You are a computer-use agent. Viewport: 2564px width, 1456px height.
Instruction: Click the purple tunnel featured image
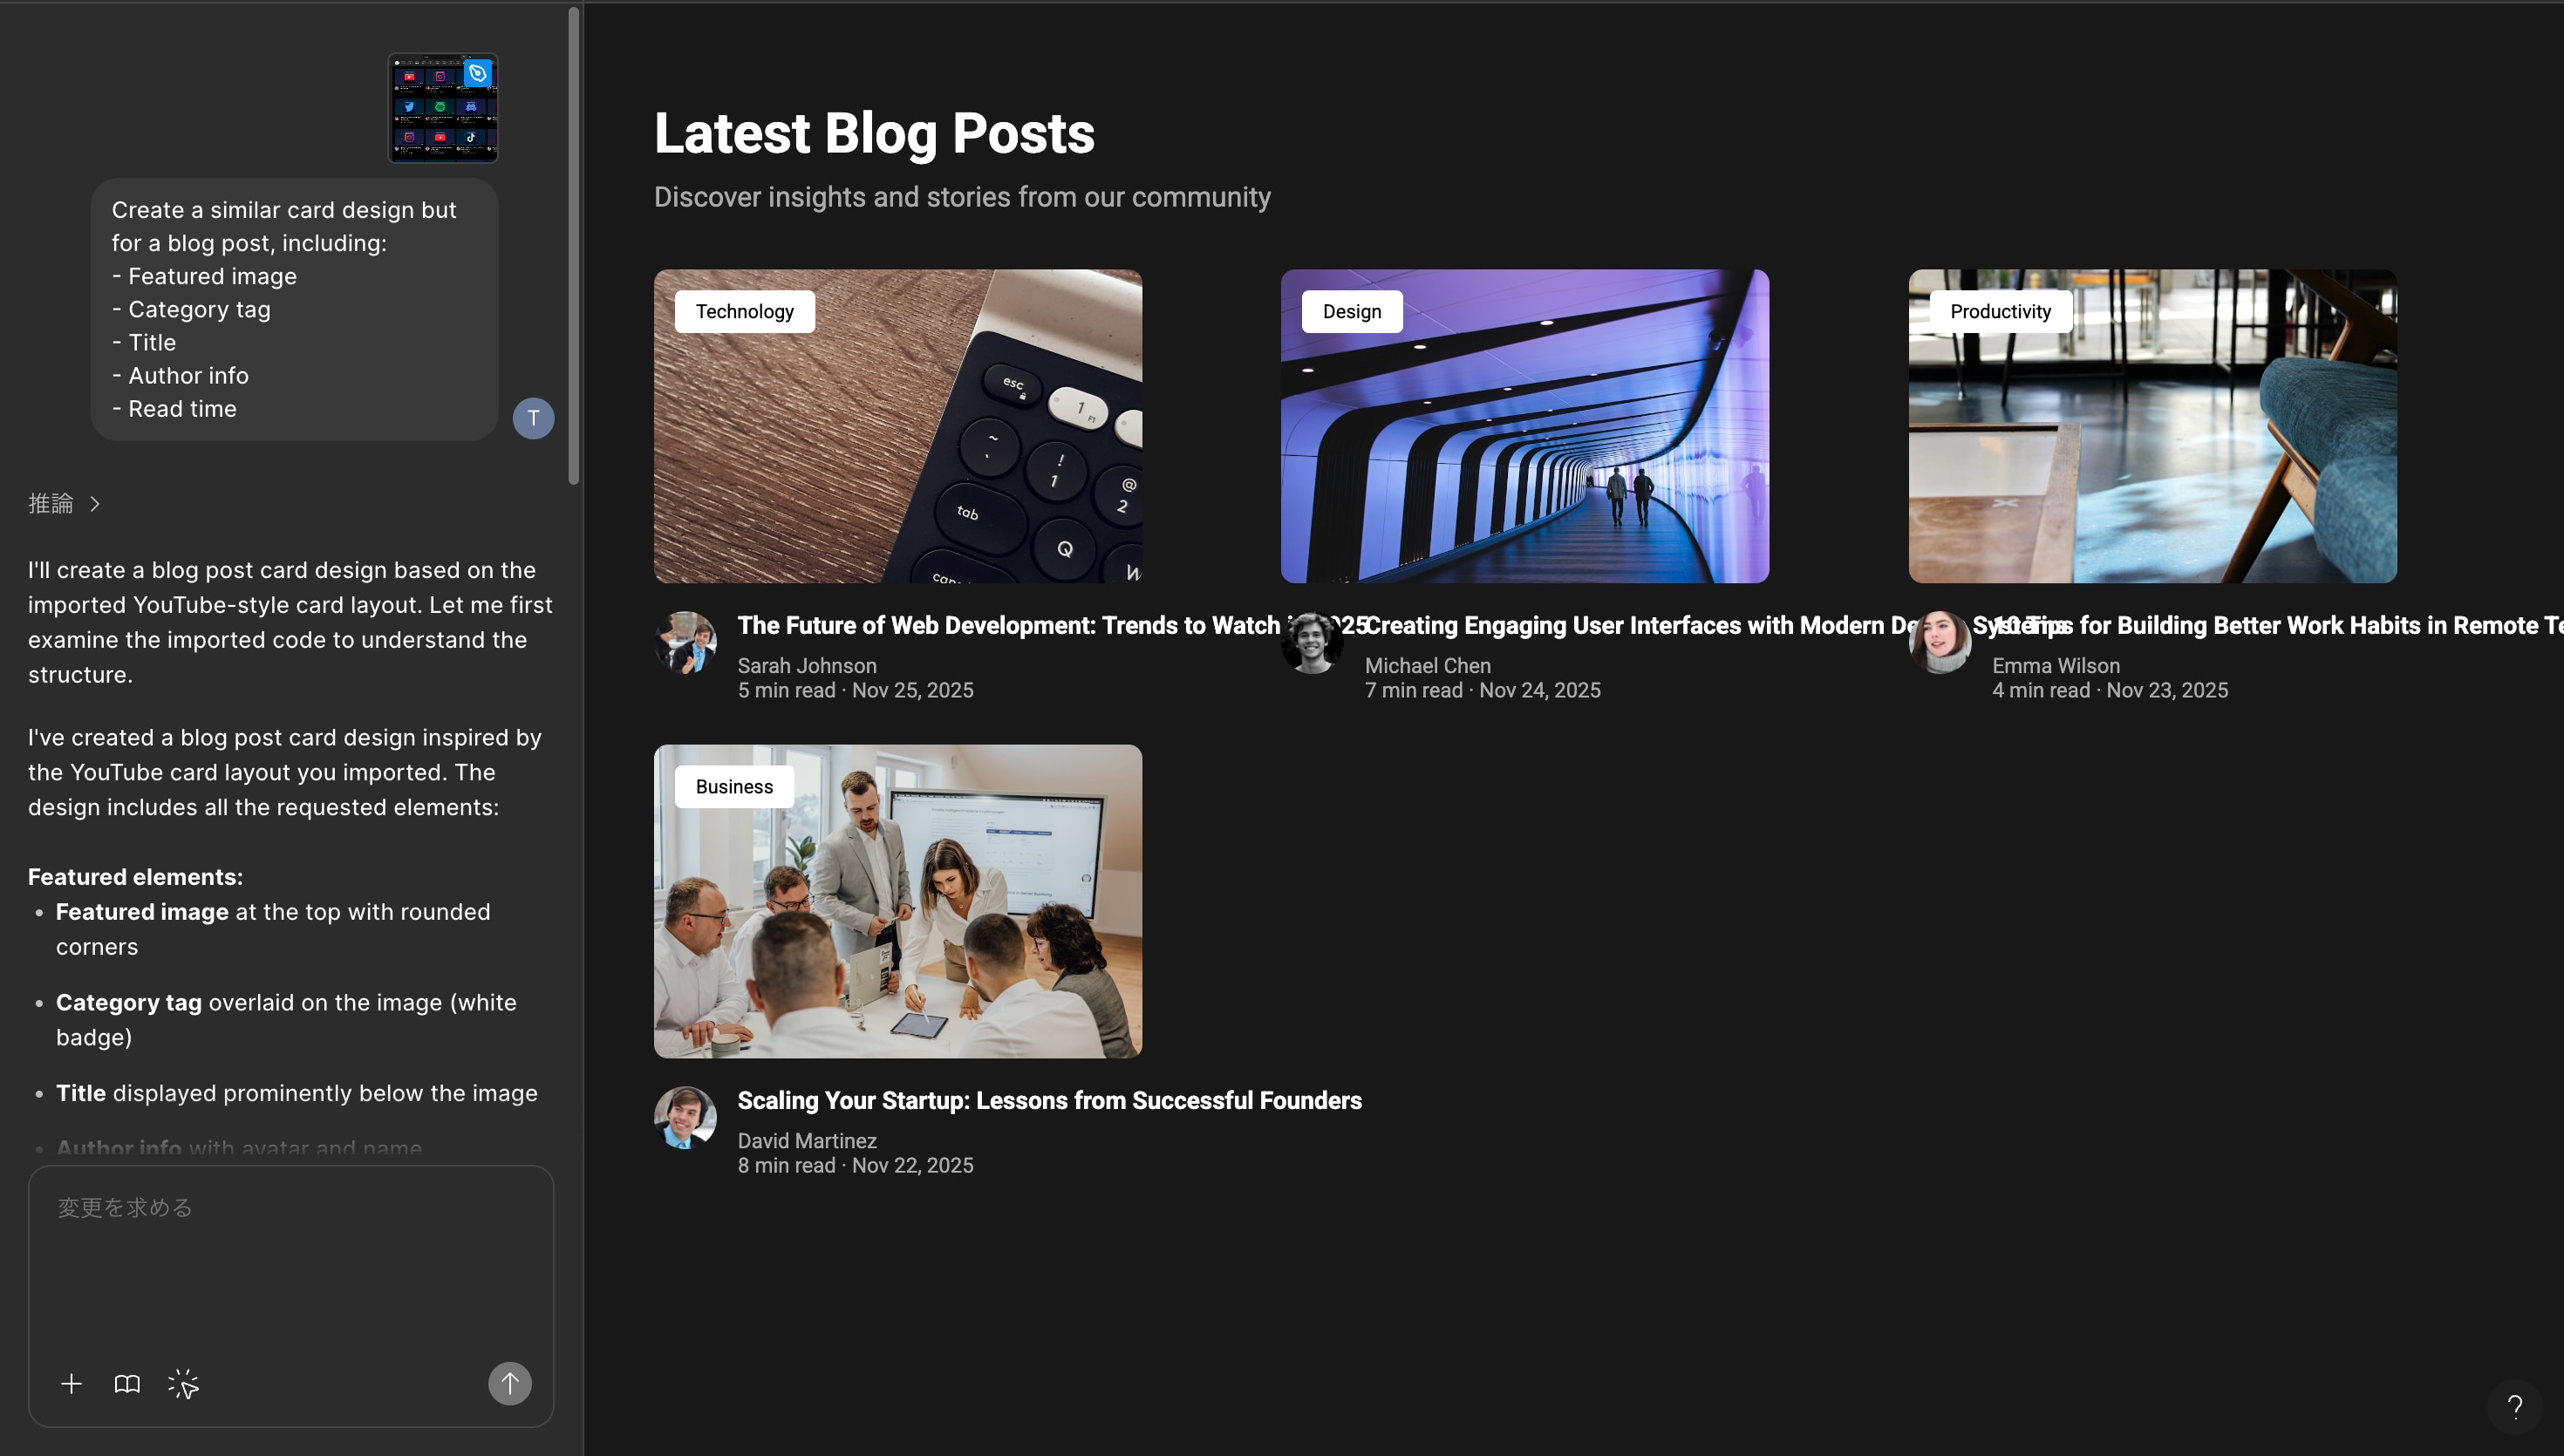[1525, 426]
